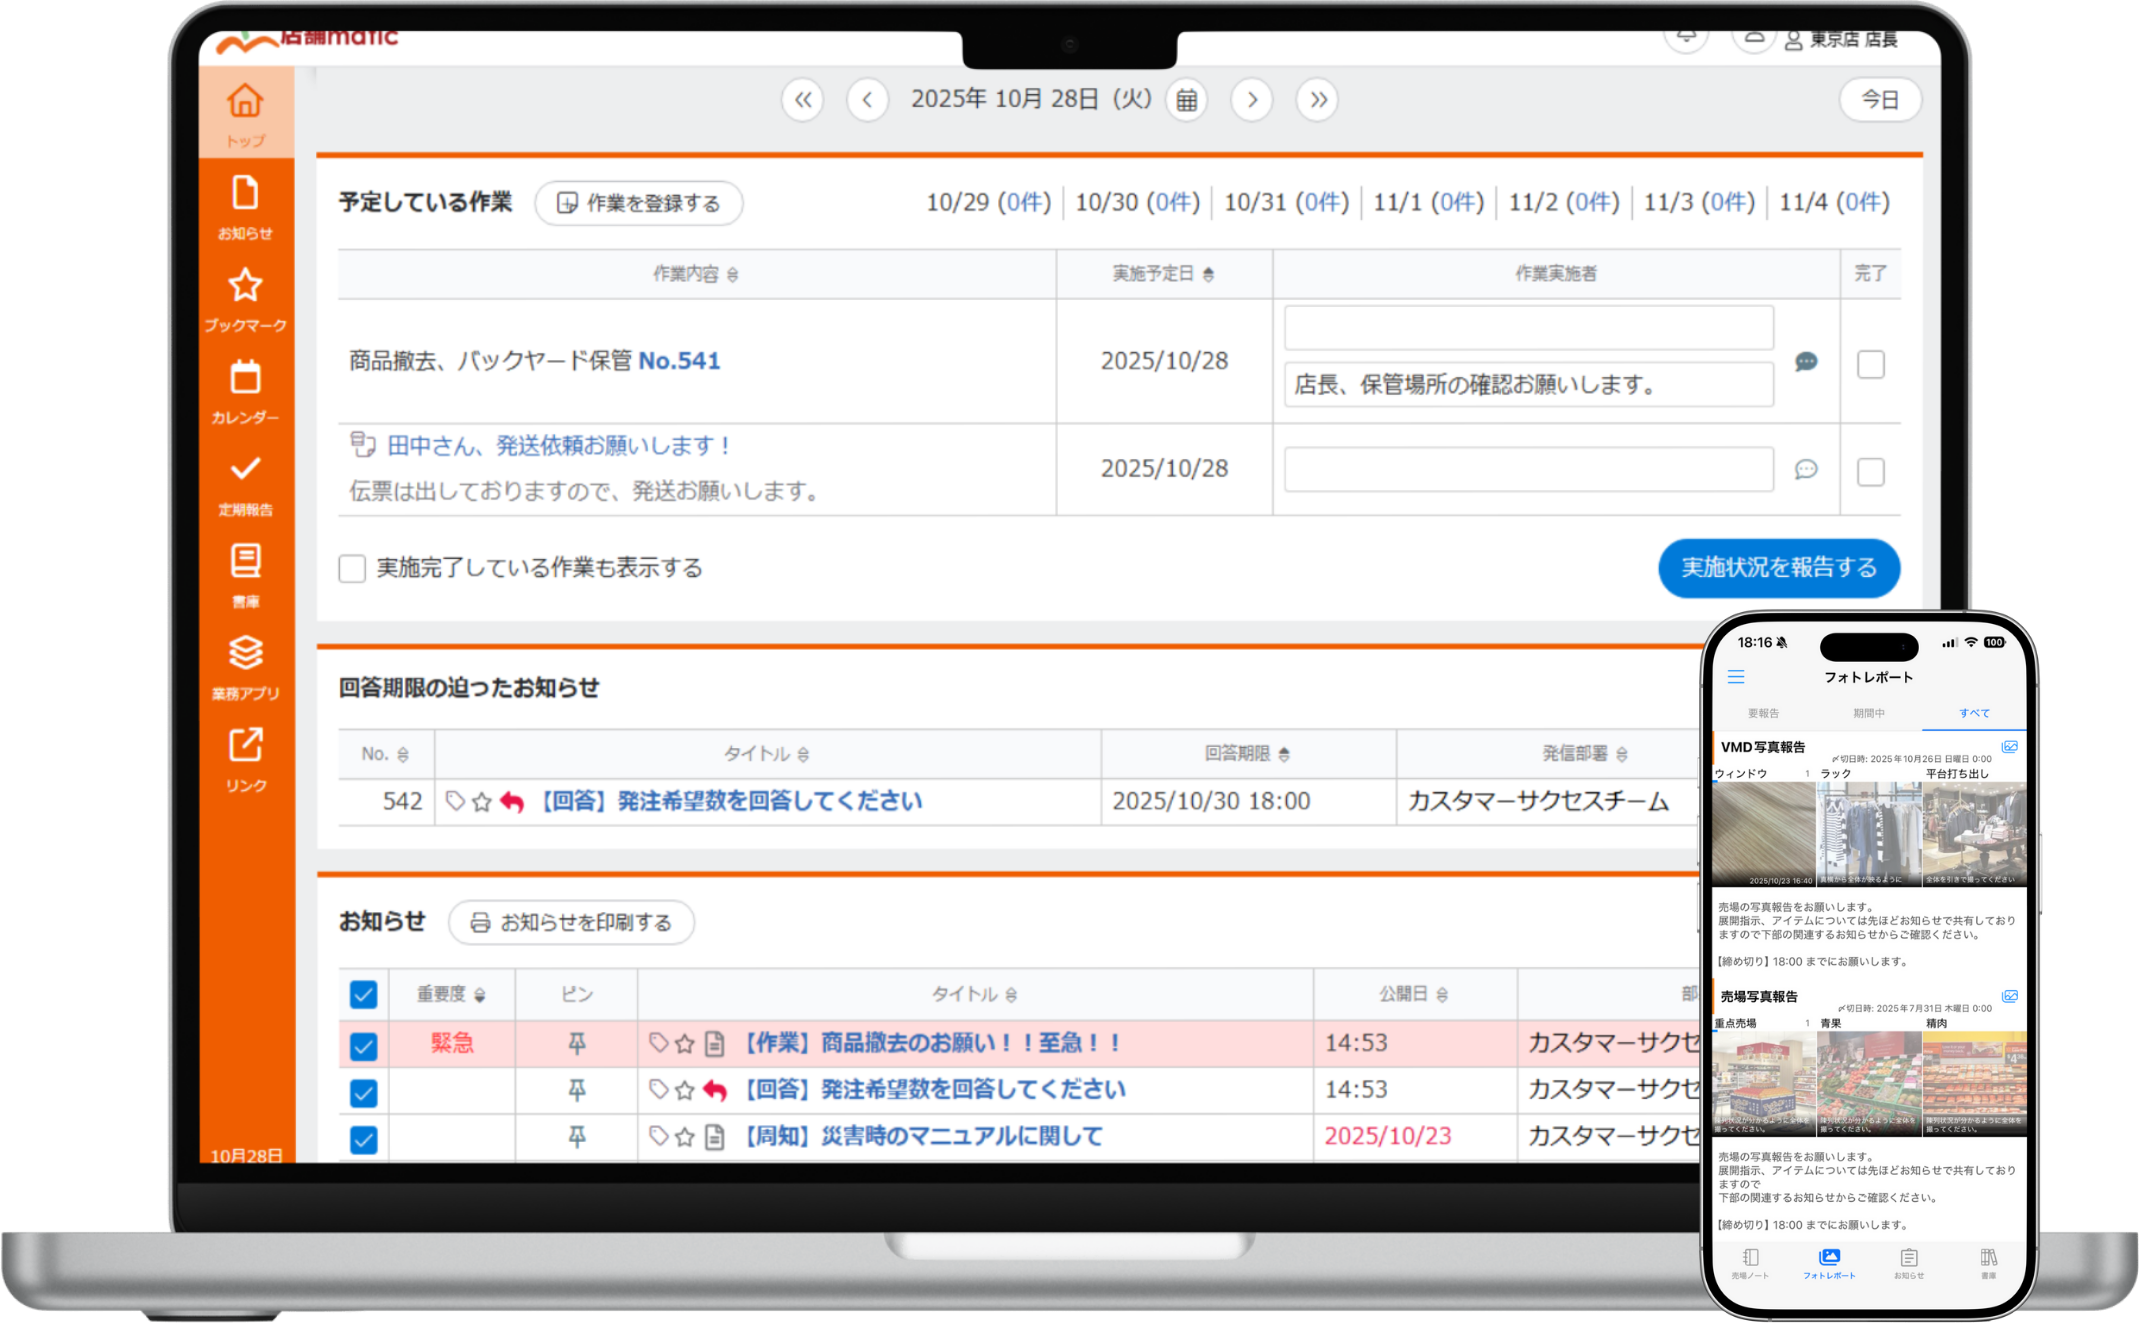Open the calendar date picker next to the date
2141x1325 pixels.
[x=1186, y=100]
